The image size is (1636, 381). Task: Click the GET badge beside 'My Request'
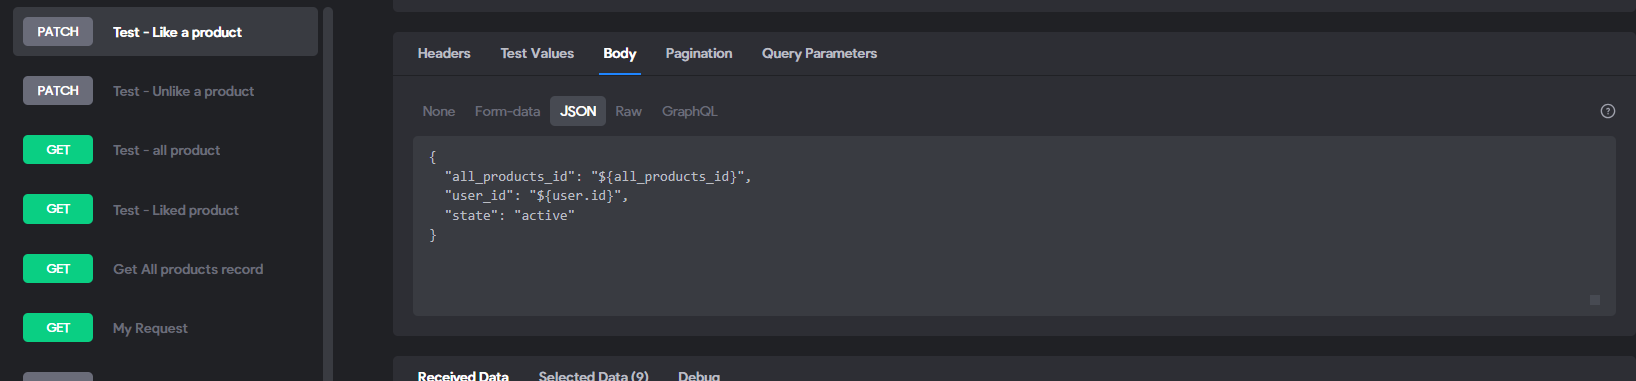58,328
